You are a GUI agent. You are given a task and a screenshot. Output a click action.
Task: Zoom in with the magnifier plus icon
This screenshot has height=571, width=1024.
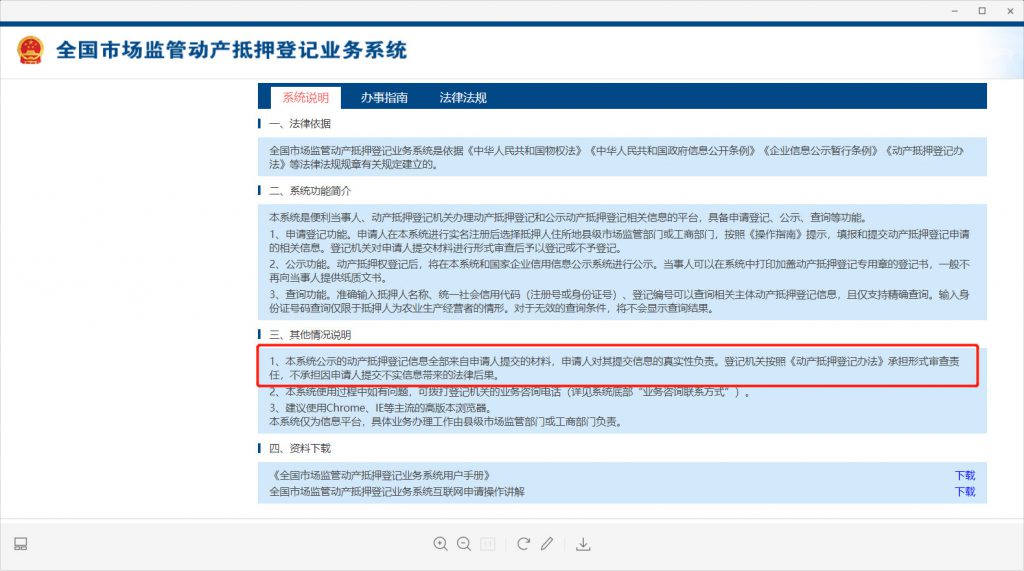(440, 544)
